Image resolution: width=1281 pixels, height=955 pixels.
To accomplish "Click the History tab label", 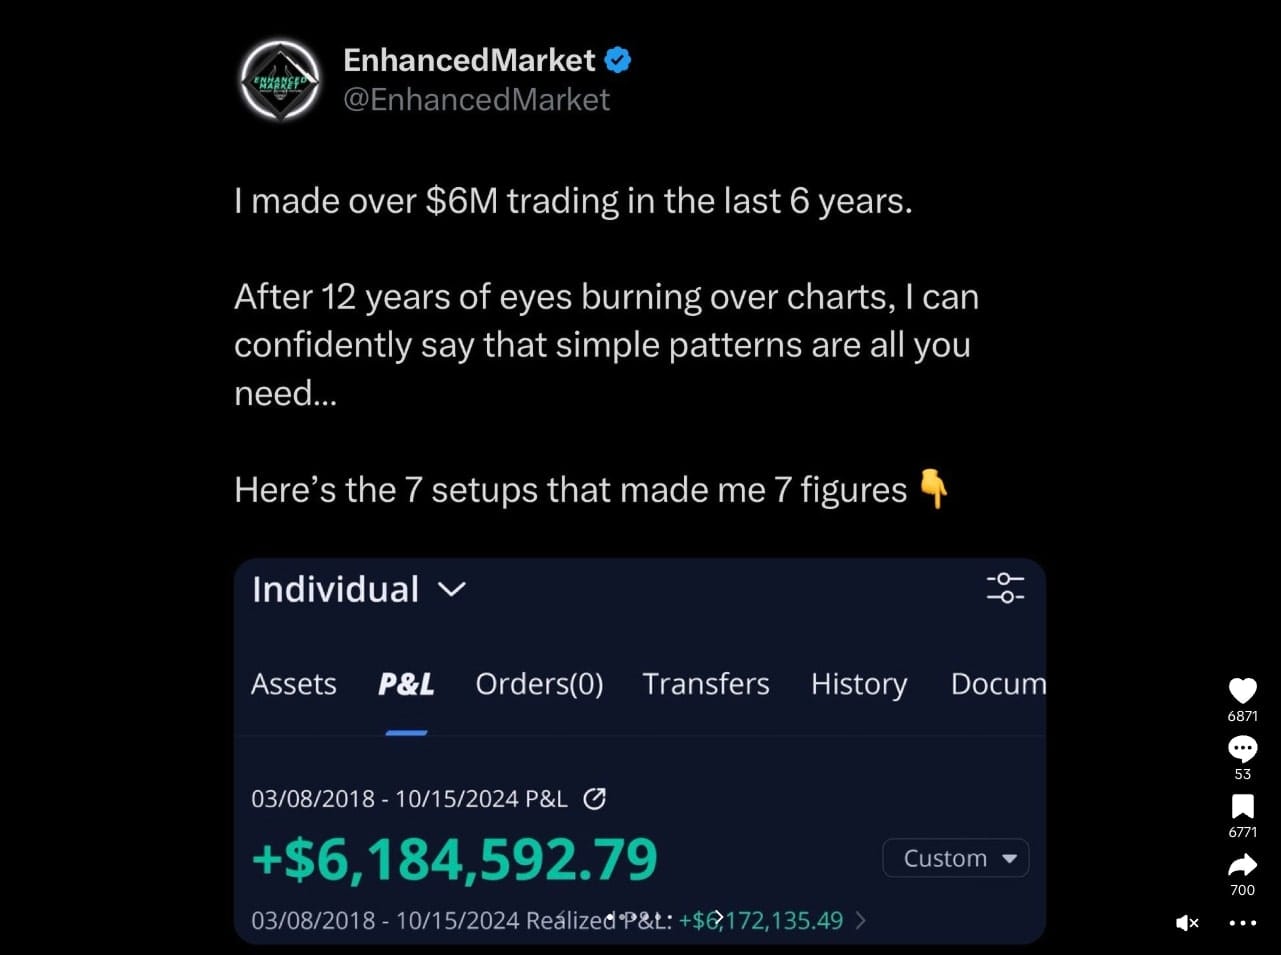I will pyautogui.click(x=858, y=684).
